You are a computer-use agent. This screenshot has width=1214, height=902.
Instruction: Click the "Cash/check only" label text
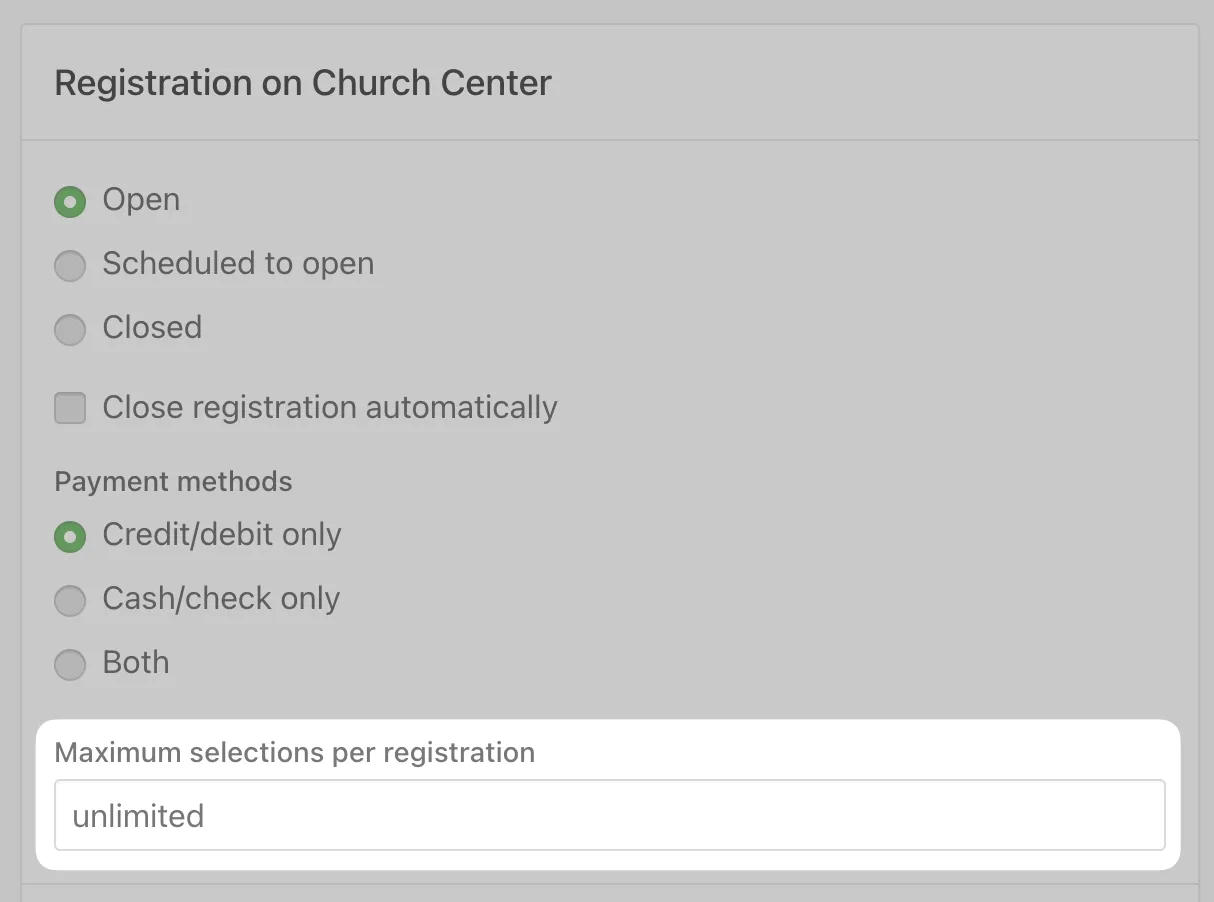tap(221, 599)
